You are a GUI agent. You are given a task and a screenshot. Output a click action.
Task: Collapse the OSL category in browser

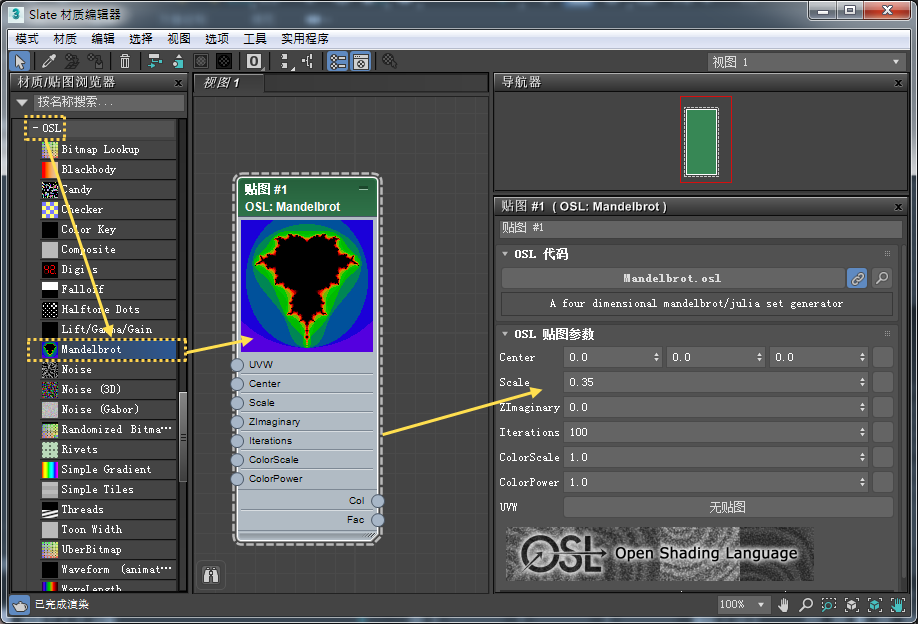(x=35, y=128)
